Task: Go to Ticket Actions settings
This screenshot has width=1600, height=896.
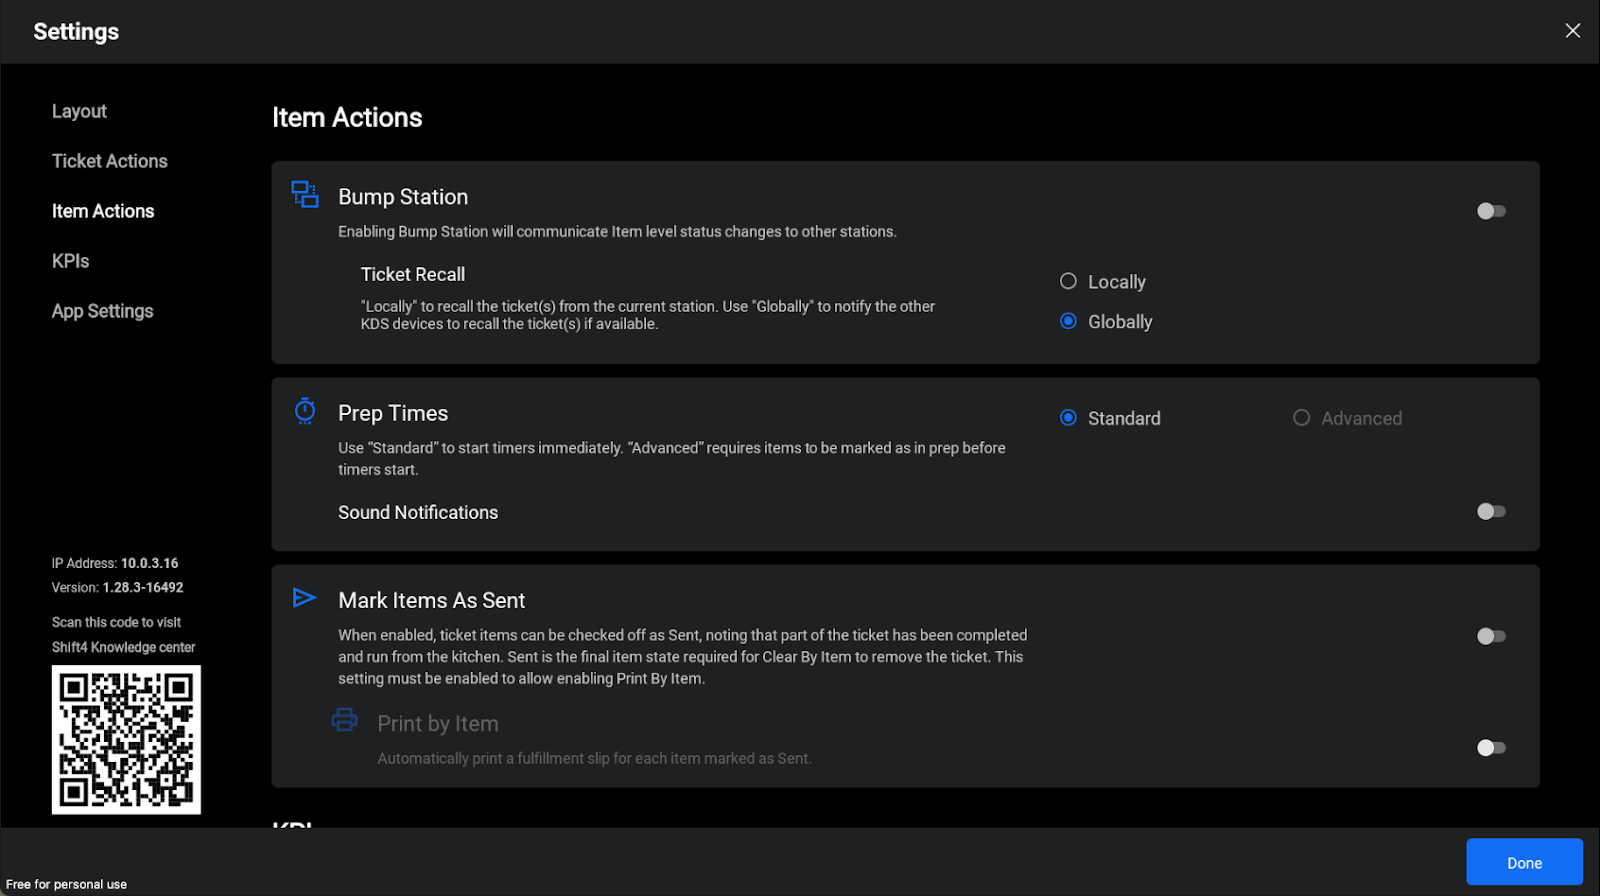Action: coord(109,162)
